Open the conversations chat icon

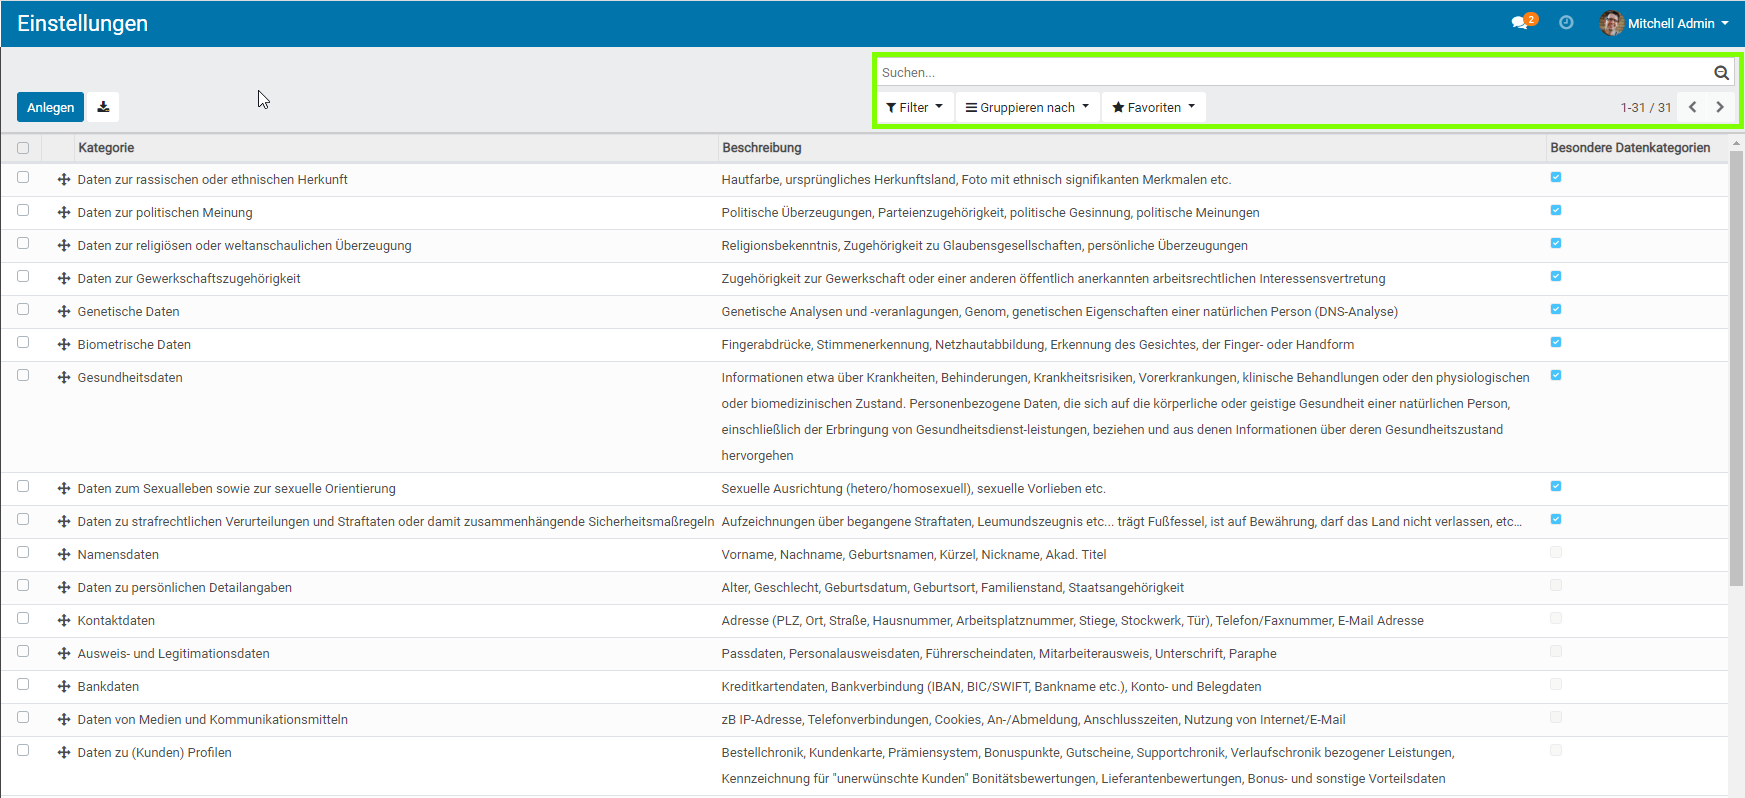tap(1521, 23)
